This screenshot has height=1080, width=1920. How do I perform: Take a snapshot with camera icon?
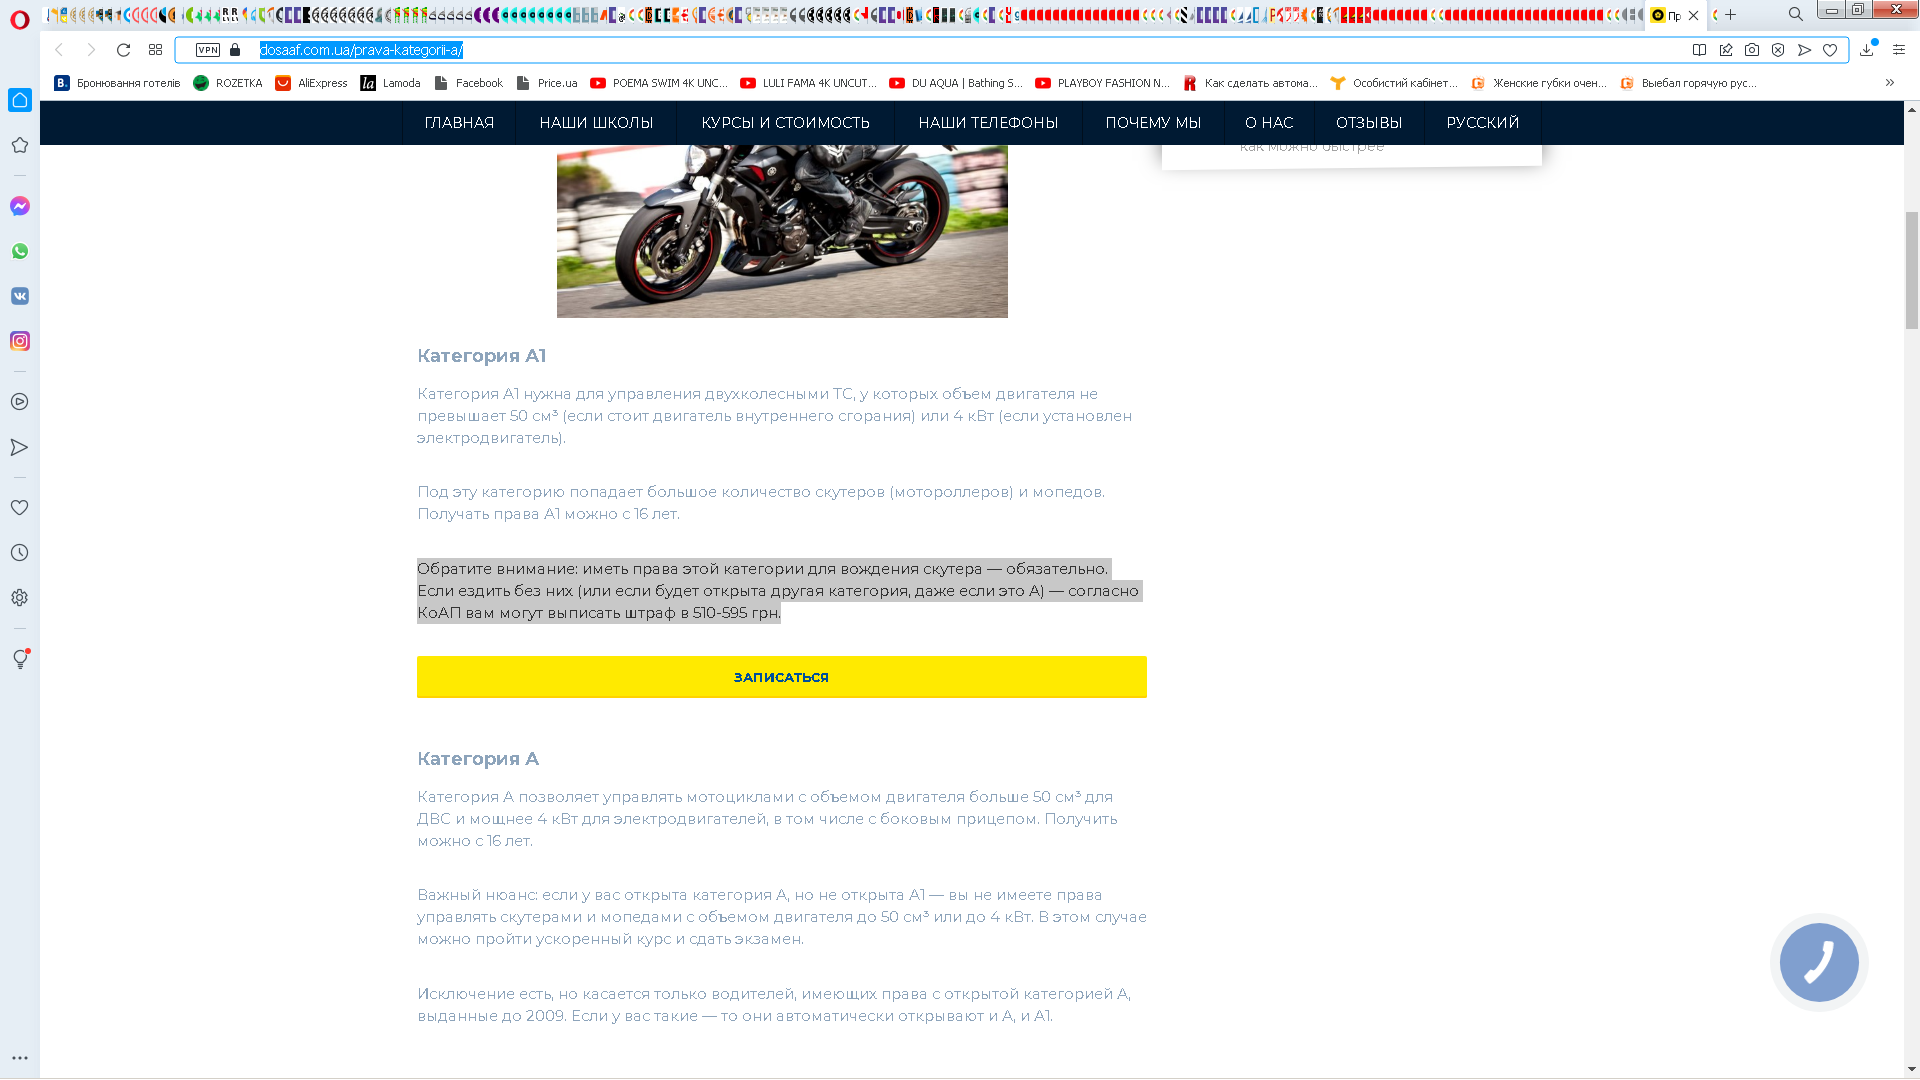pyautogui.click(x=1752, y=50)
